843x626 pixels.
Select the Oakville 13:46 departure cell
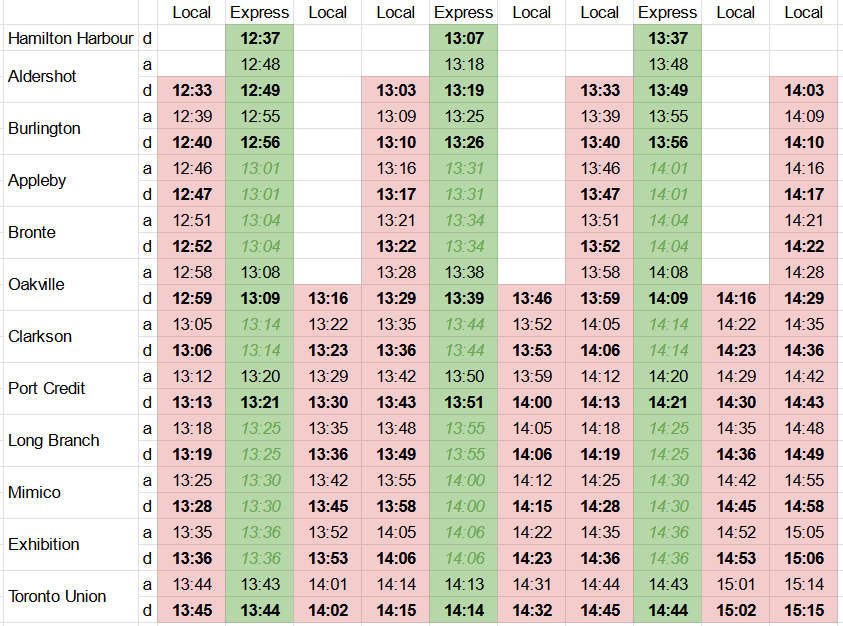click(x=531, y=298)
